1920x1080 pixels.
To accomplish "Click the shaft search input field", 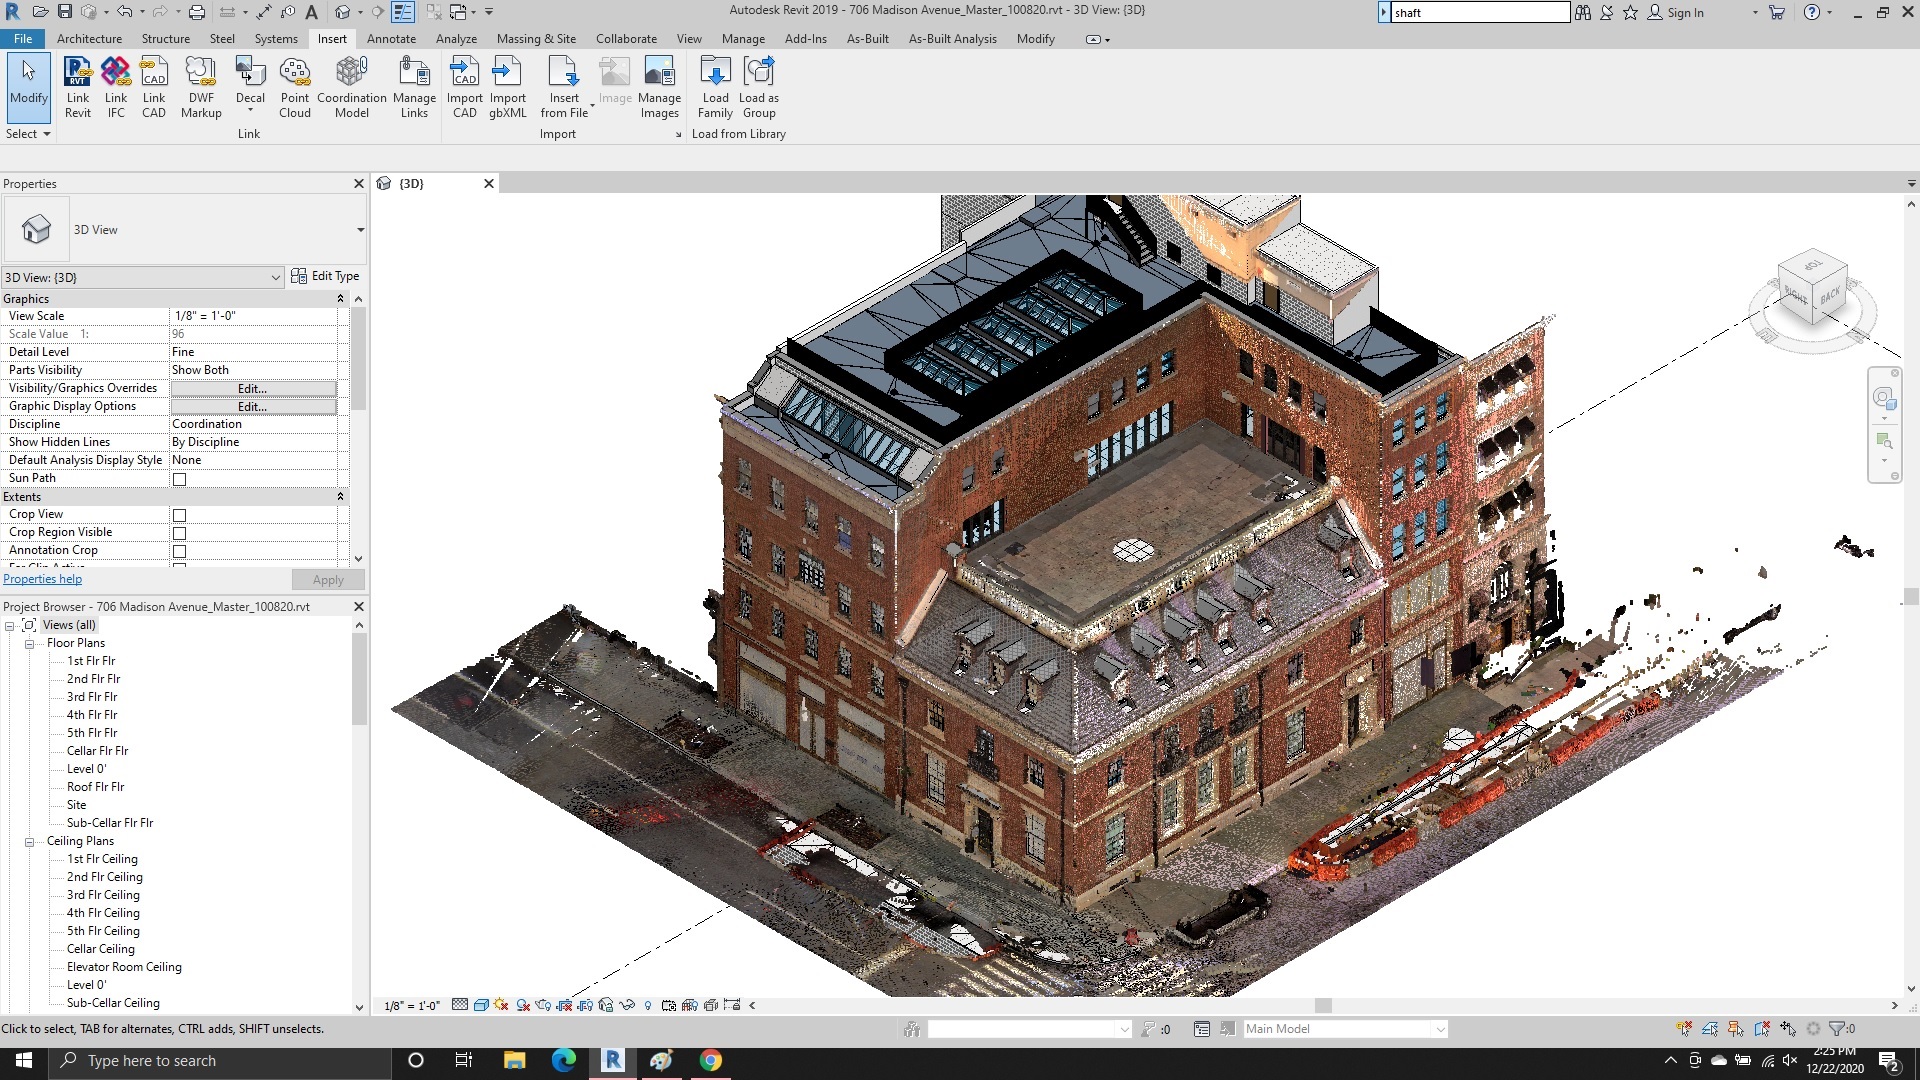I will (1478, 13).
